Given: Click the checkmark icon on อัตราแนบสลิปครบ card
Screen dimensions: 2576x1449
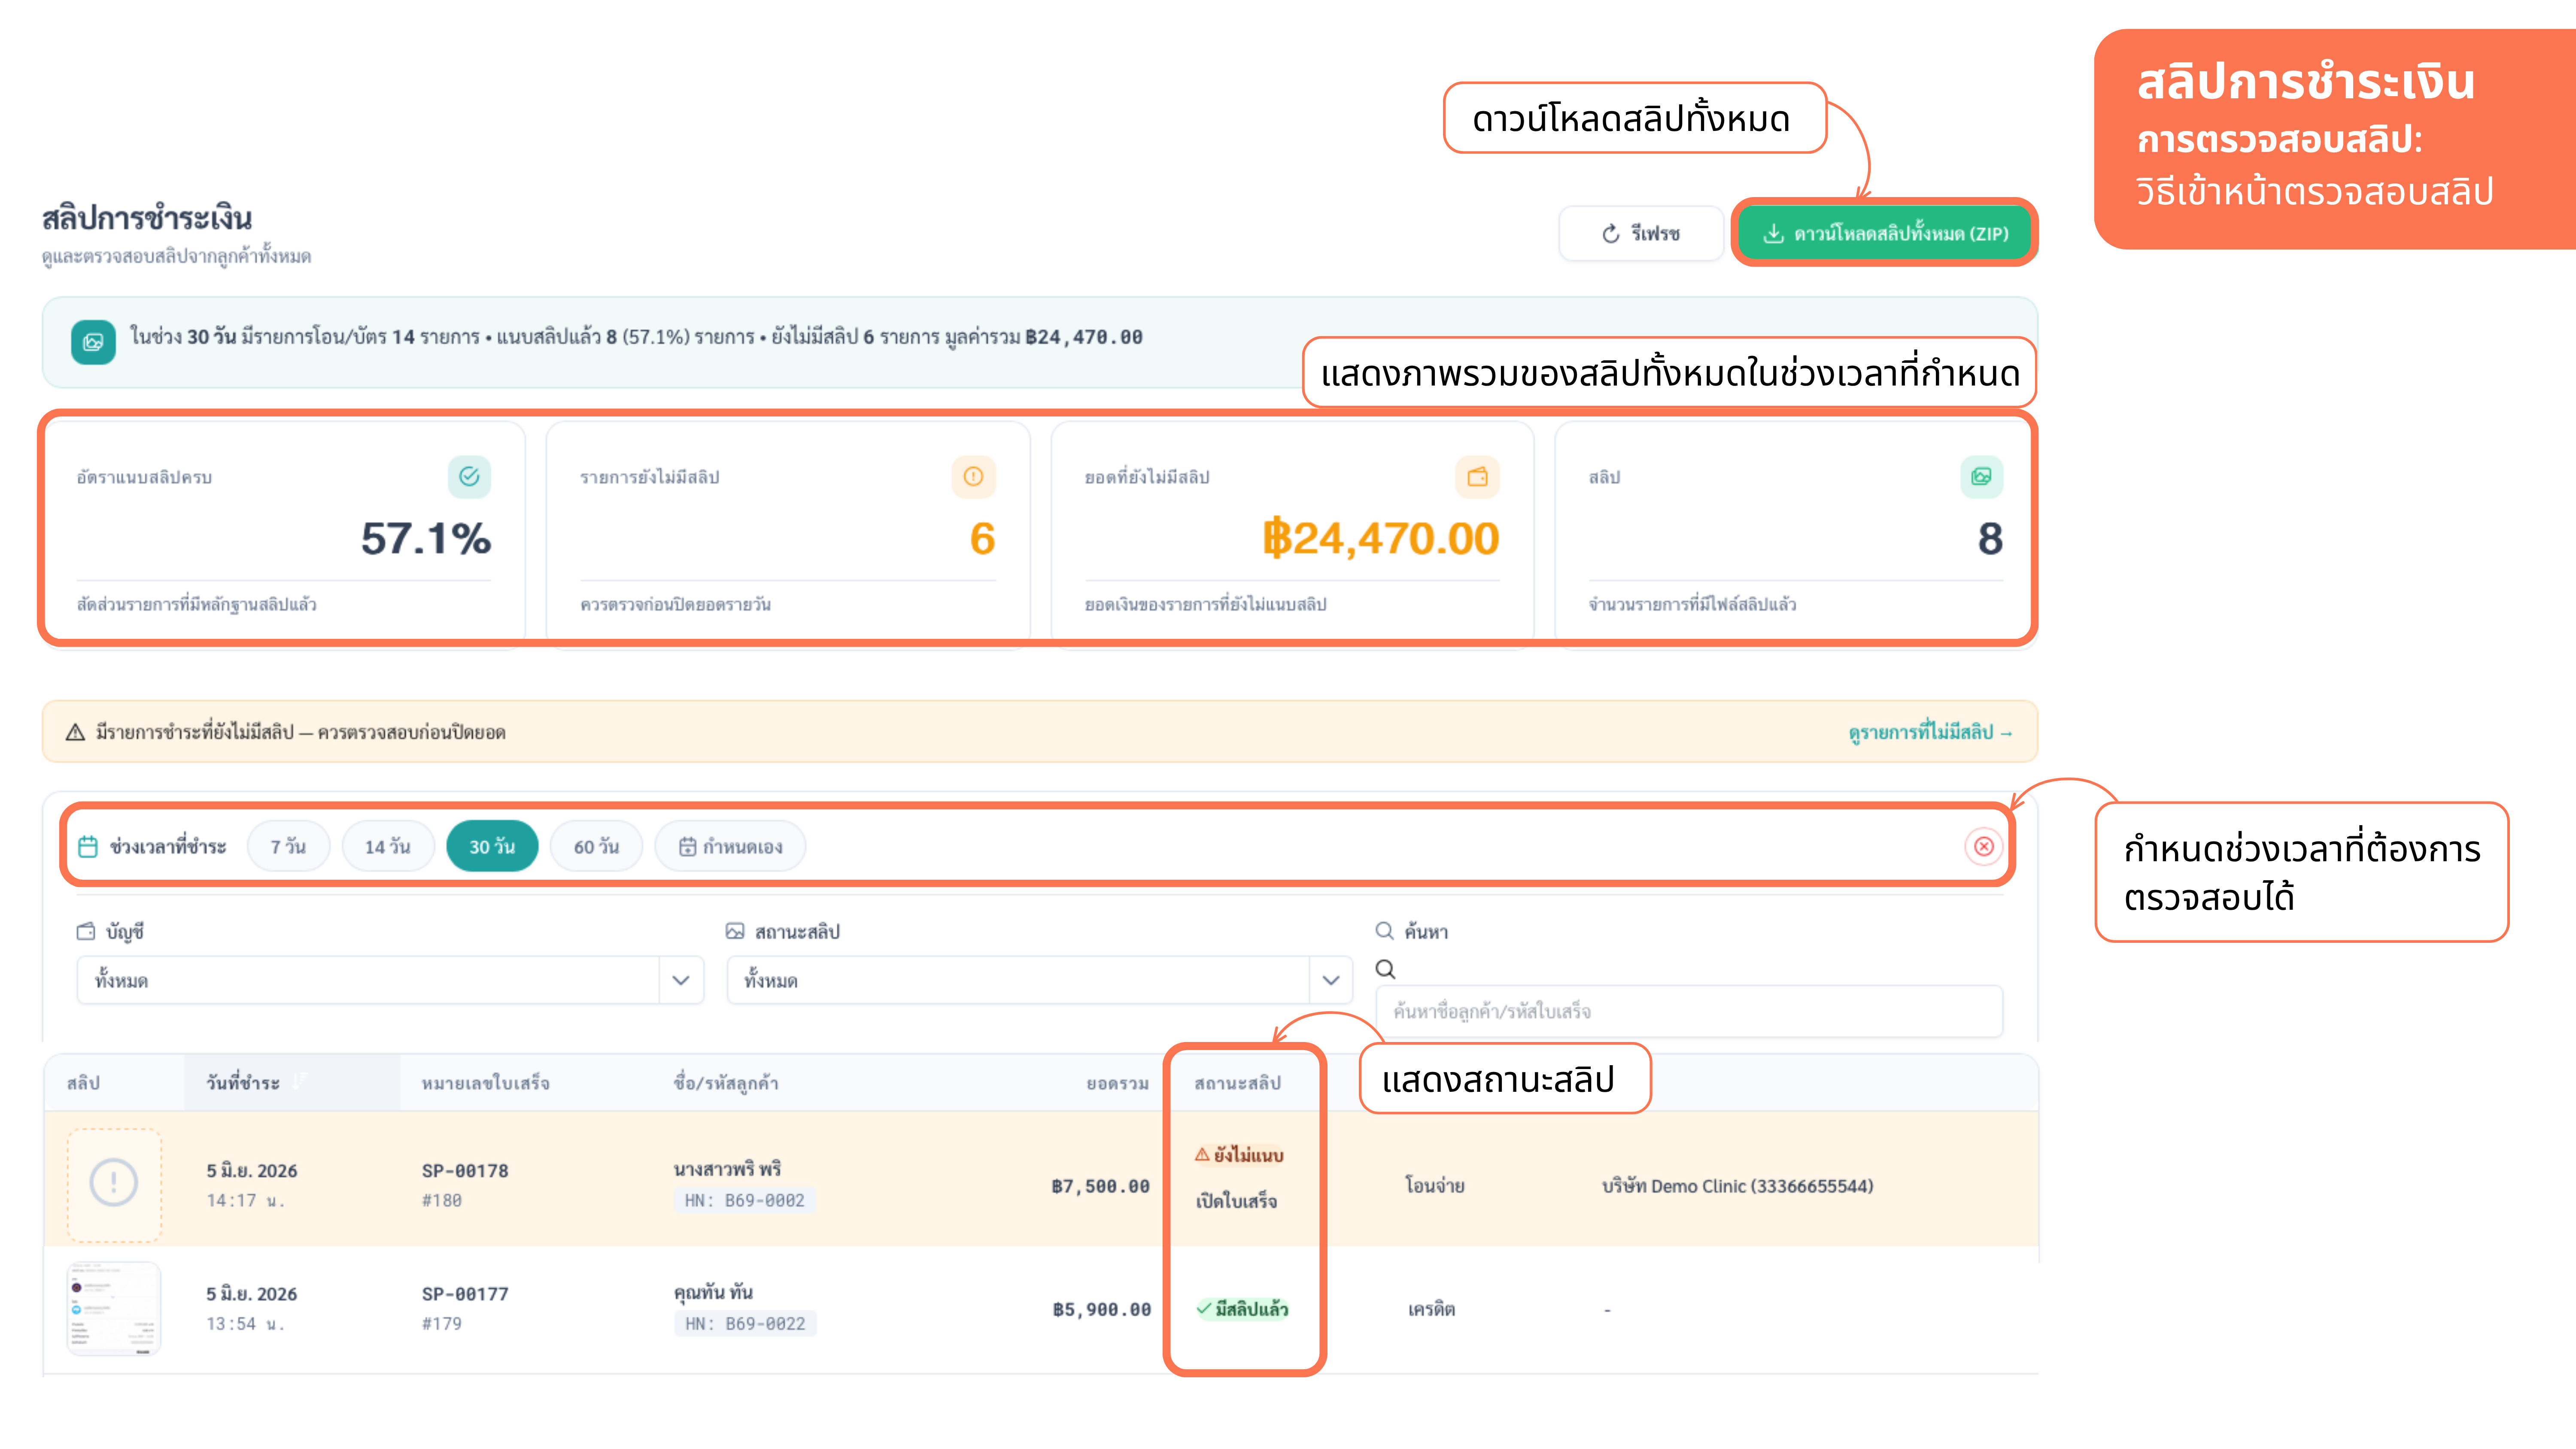Looking at the screenshot, I should point(469,477).
